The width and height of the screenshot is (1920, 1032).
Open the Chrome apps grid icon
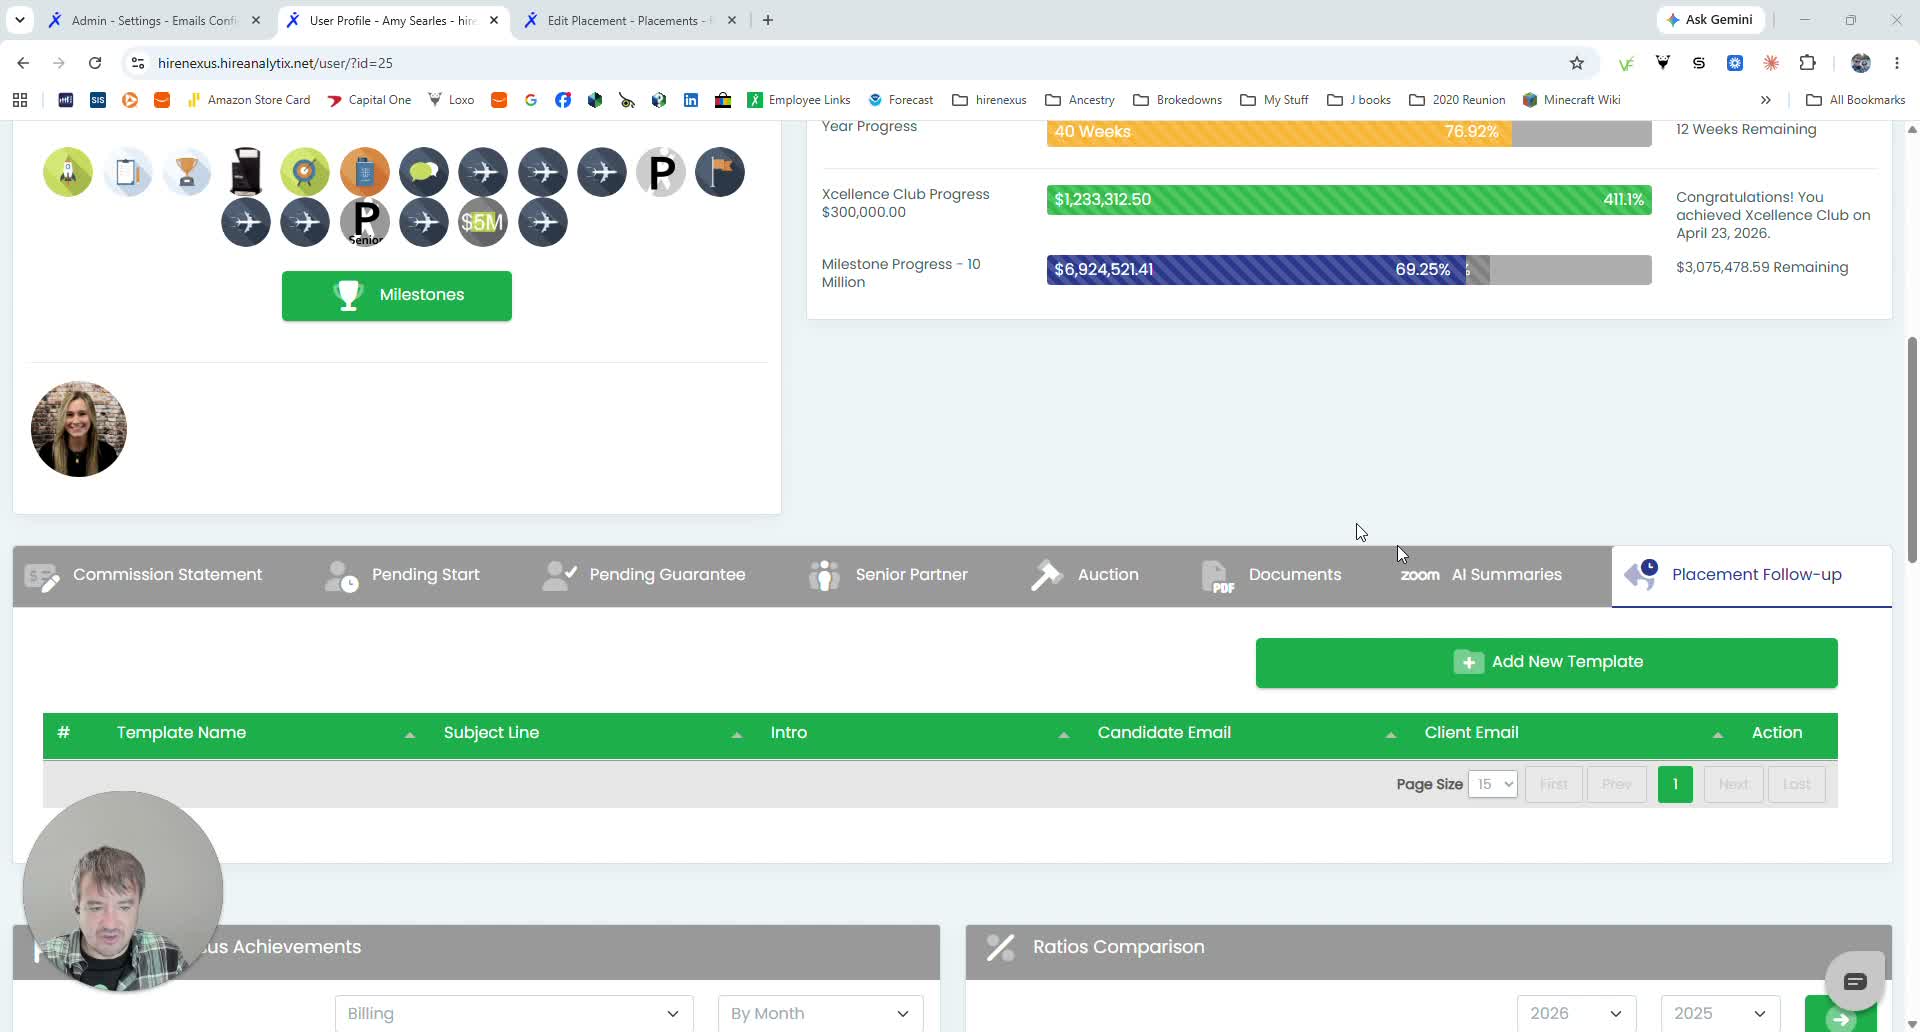click(20, 100)
